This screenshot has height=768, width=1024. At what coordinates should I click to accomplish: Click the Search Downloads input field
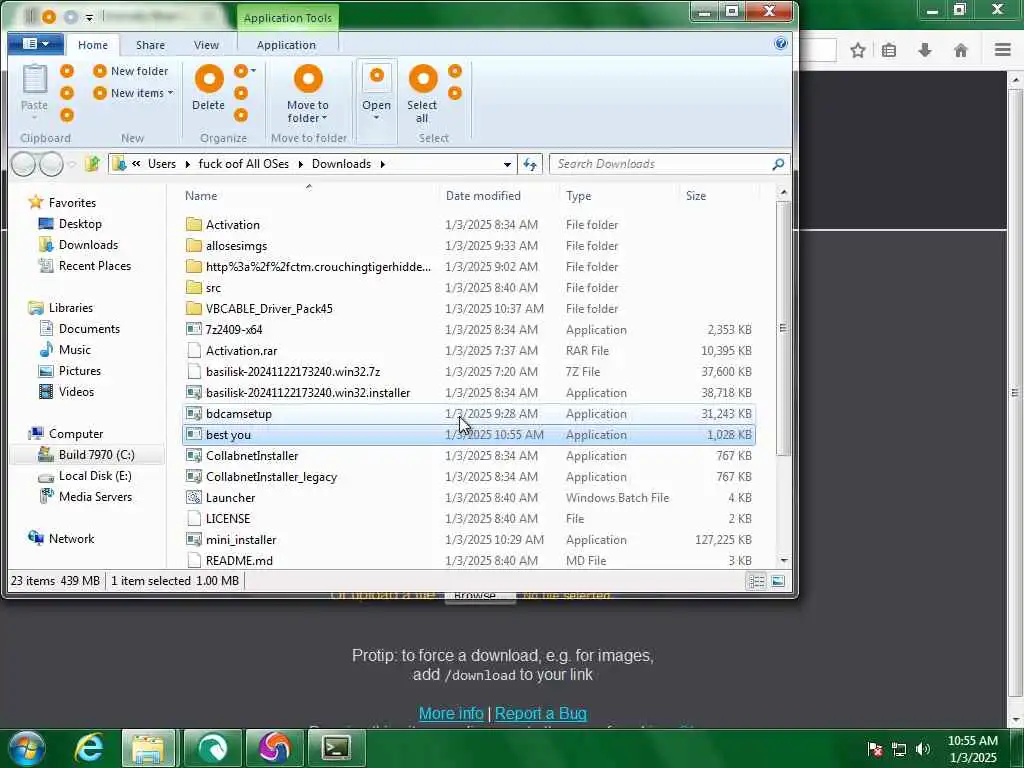tap(660, 164)
